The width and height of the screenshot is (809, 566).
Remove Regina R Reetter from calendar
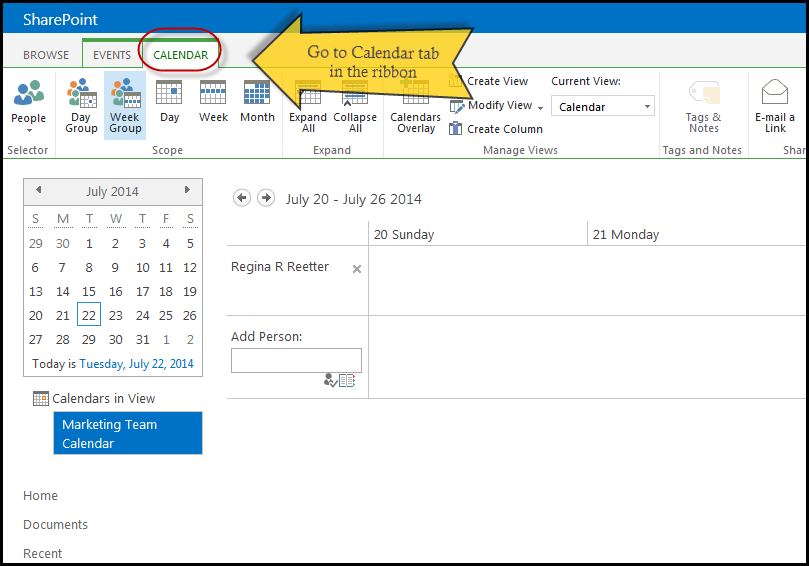coord(357,269)
